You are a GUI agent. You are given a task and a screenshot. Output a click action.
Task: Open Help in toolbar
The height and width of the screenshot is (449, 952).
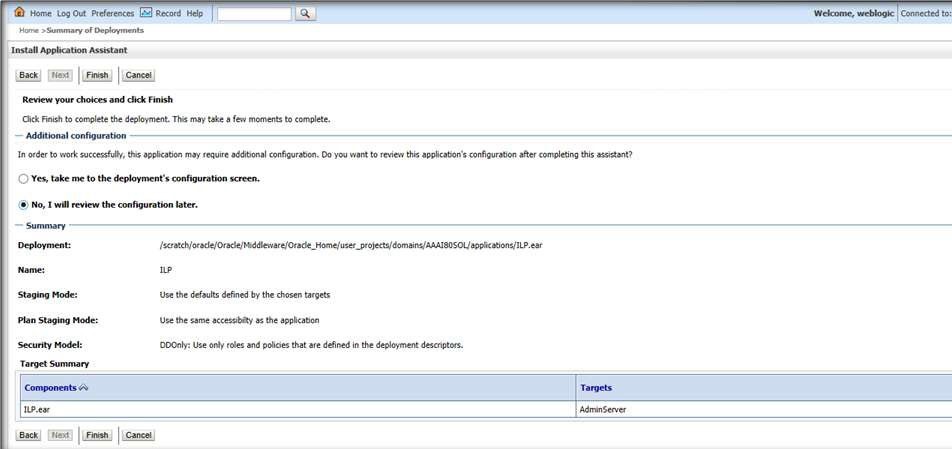click(195, 13)
